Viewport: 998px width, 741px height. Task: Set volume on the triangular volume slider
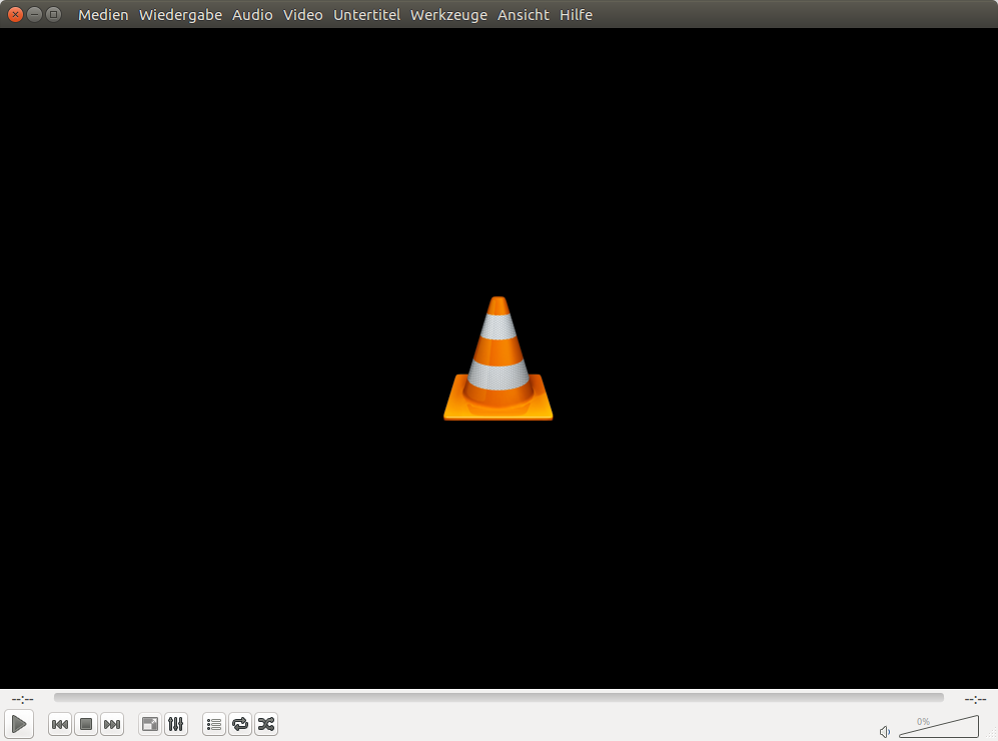point(939,726)
